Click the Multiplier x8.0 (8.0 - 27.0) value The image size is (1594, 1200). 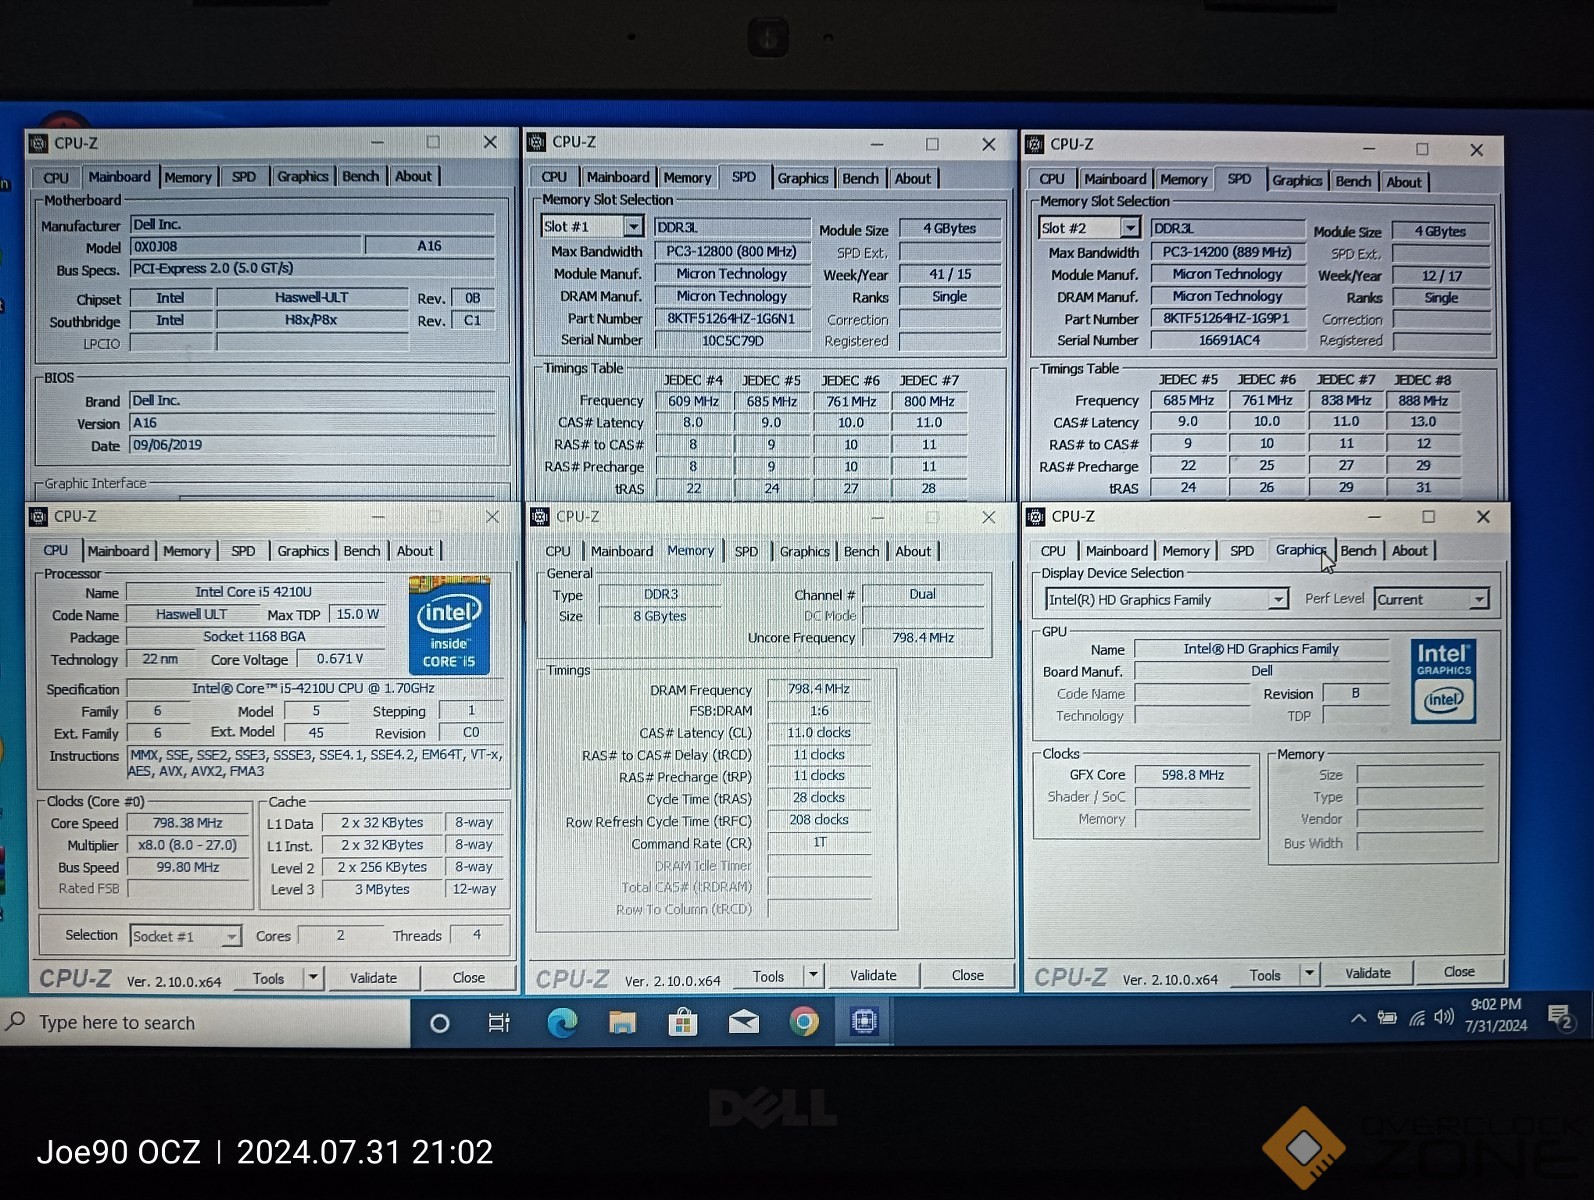pyautogui.click(x=188, y=845)
